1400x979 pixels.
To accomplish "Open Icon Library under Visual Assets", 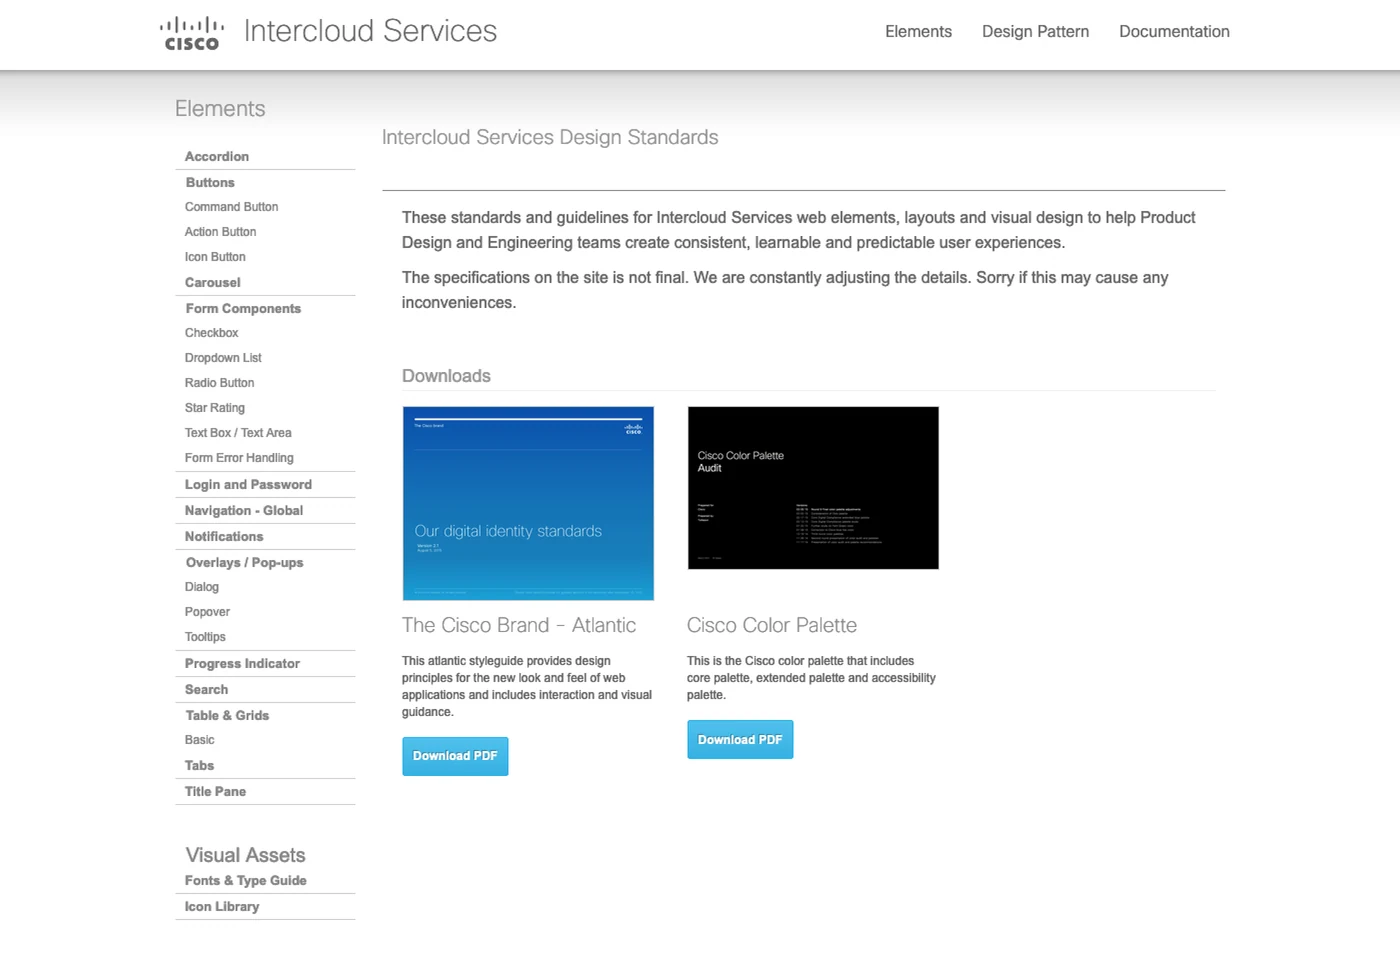I will click(x=222, y=907).
